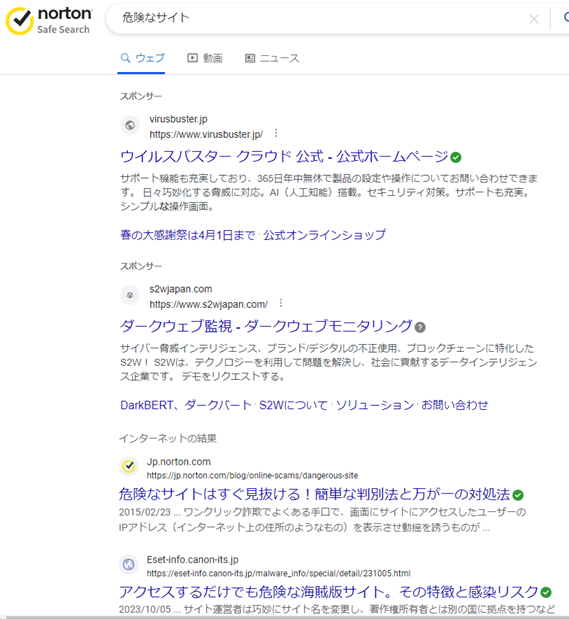Select the ウェブ tab
The image size is (569, 619).
pyautogui.click(x=142, y=58)
